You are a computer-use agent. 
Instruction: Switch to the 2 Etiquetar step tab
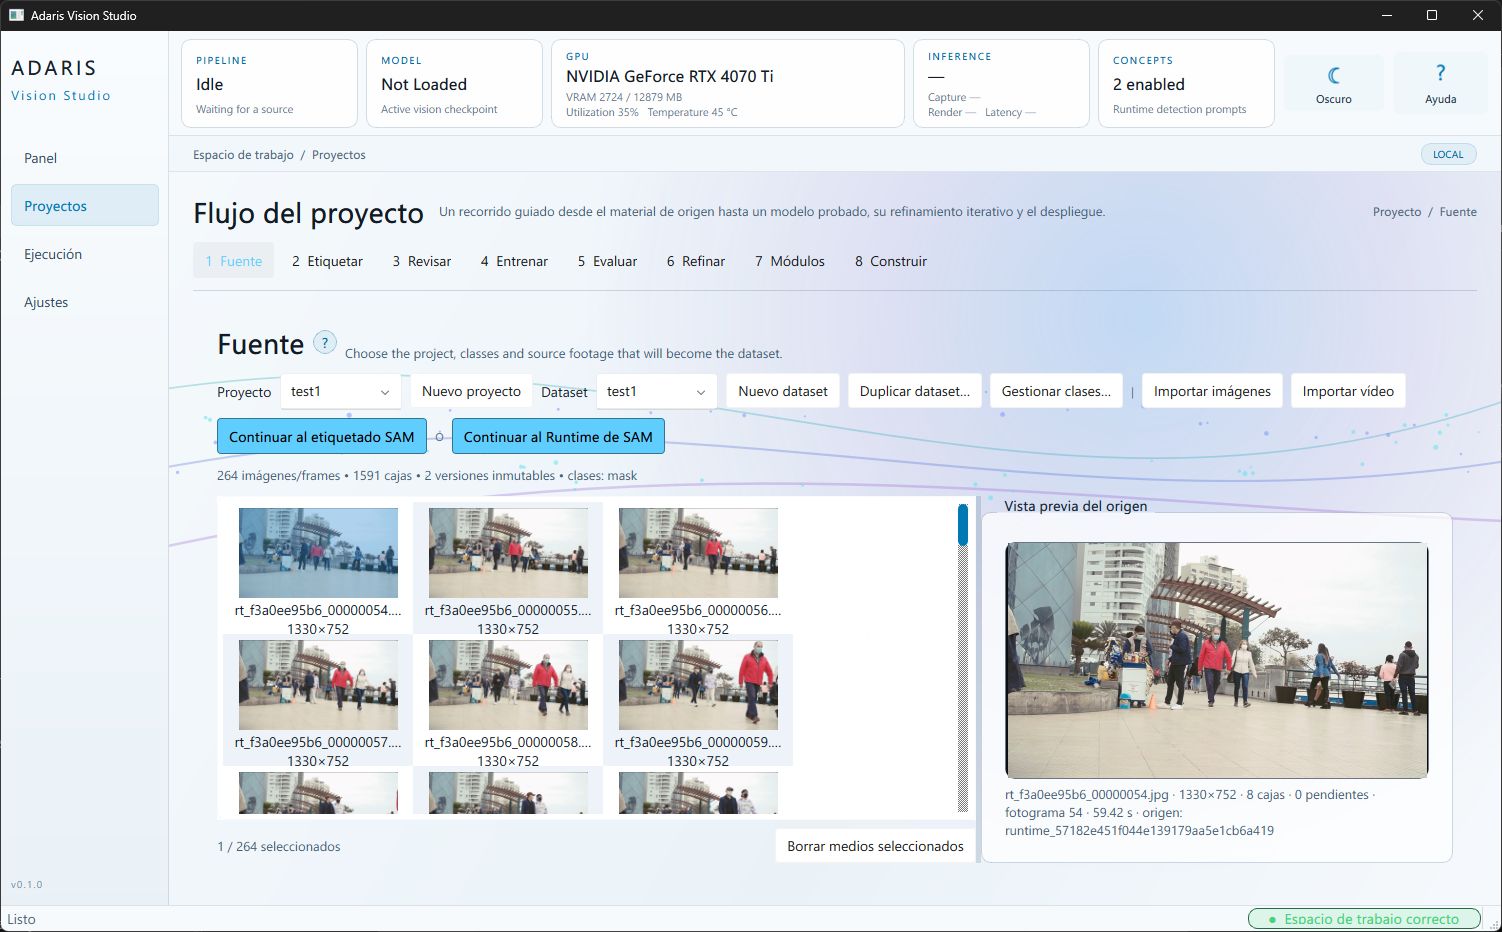pyautogui.click(x=327, y=261)
